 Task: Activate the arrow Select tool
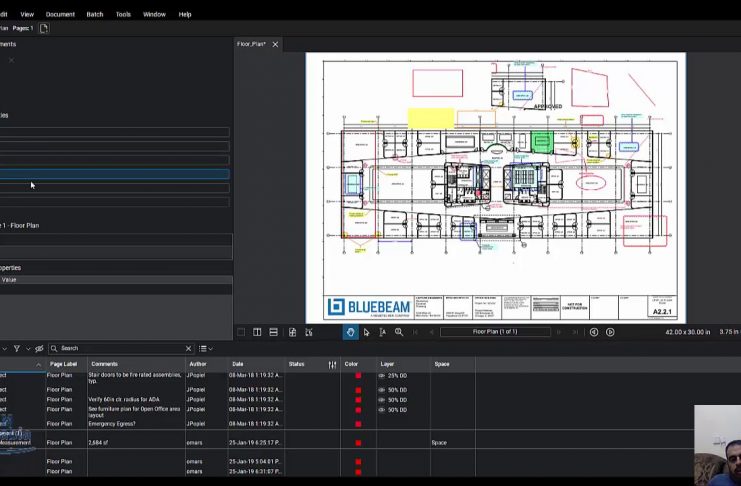(x=366, y=332)
